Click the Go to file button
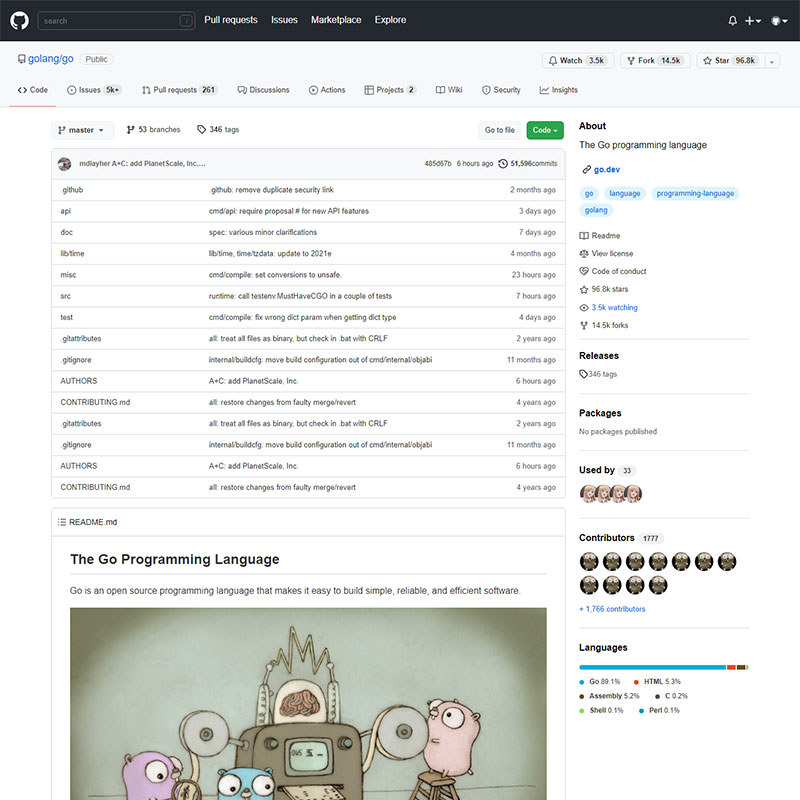The height and width of the screenshot is (800, 800). [499, 130]
